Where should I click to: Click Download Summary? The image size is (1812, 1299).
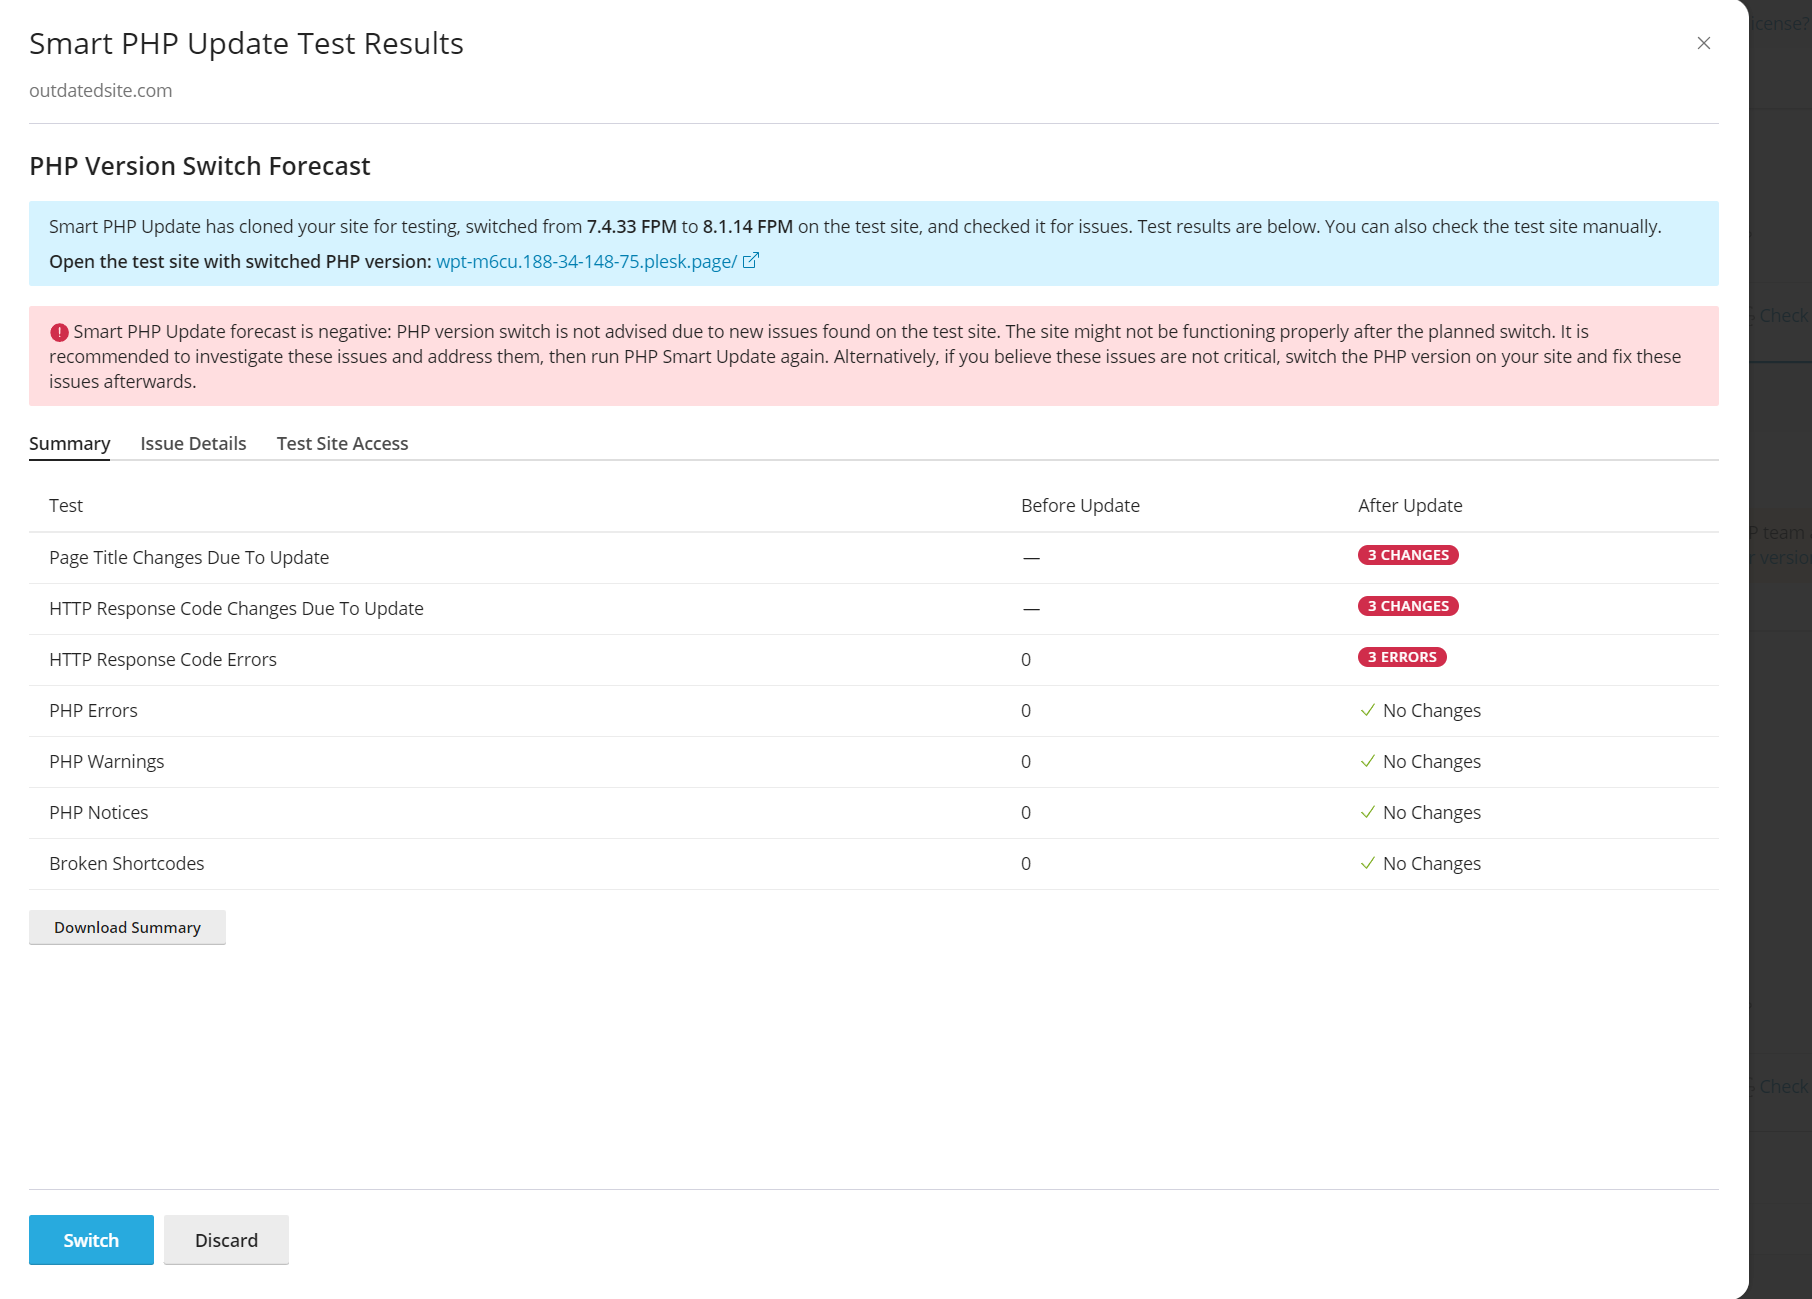click(127, 927)
